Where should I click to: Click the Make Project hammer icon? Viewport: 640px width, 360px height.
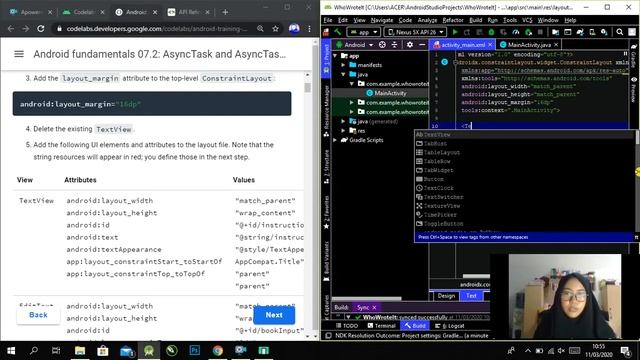point(338,32)
